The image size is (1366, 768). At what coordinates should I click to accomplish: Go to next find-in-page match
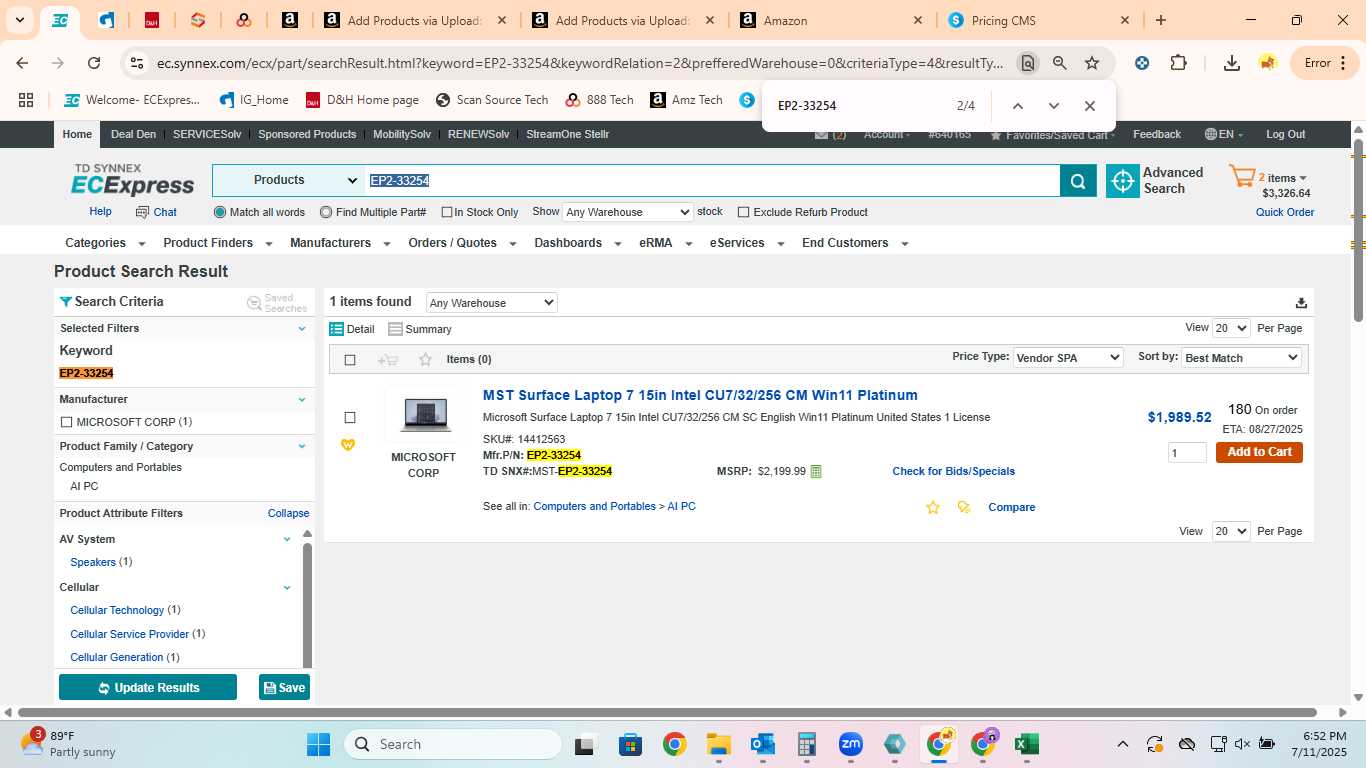pyautogui.click(x=1053, y=106)
